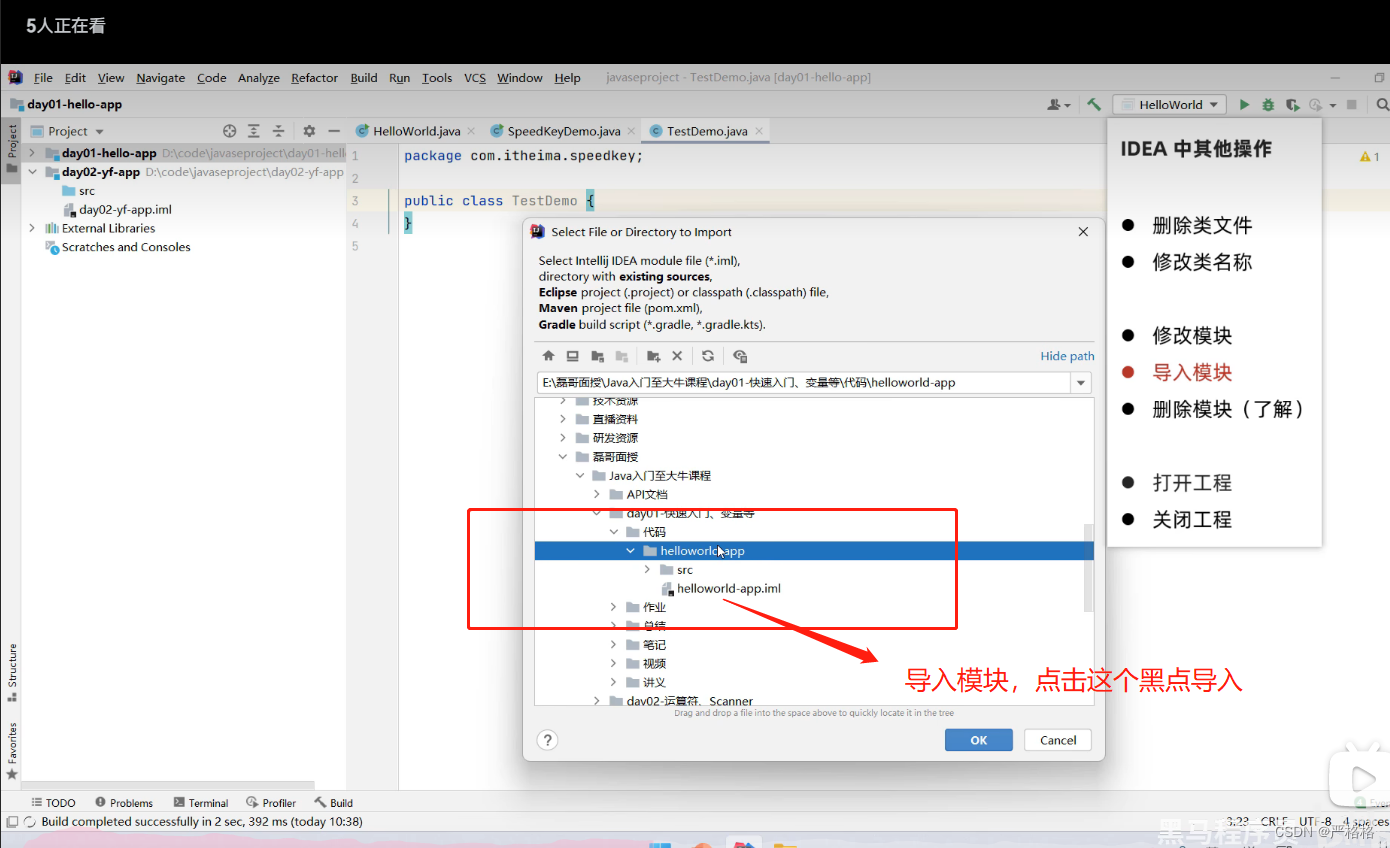Click the Collapse All icon in the Project panel

click(x=278, y=131)
